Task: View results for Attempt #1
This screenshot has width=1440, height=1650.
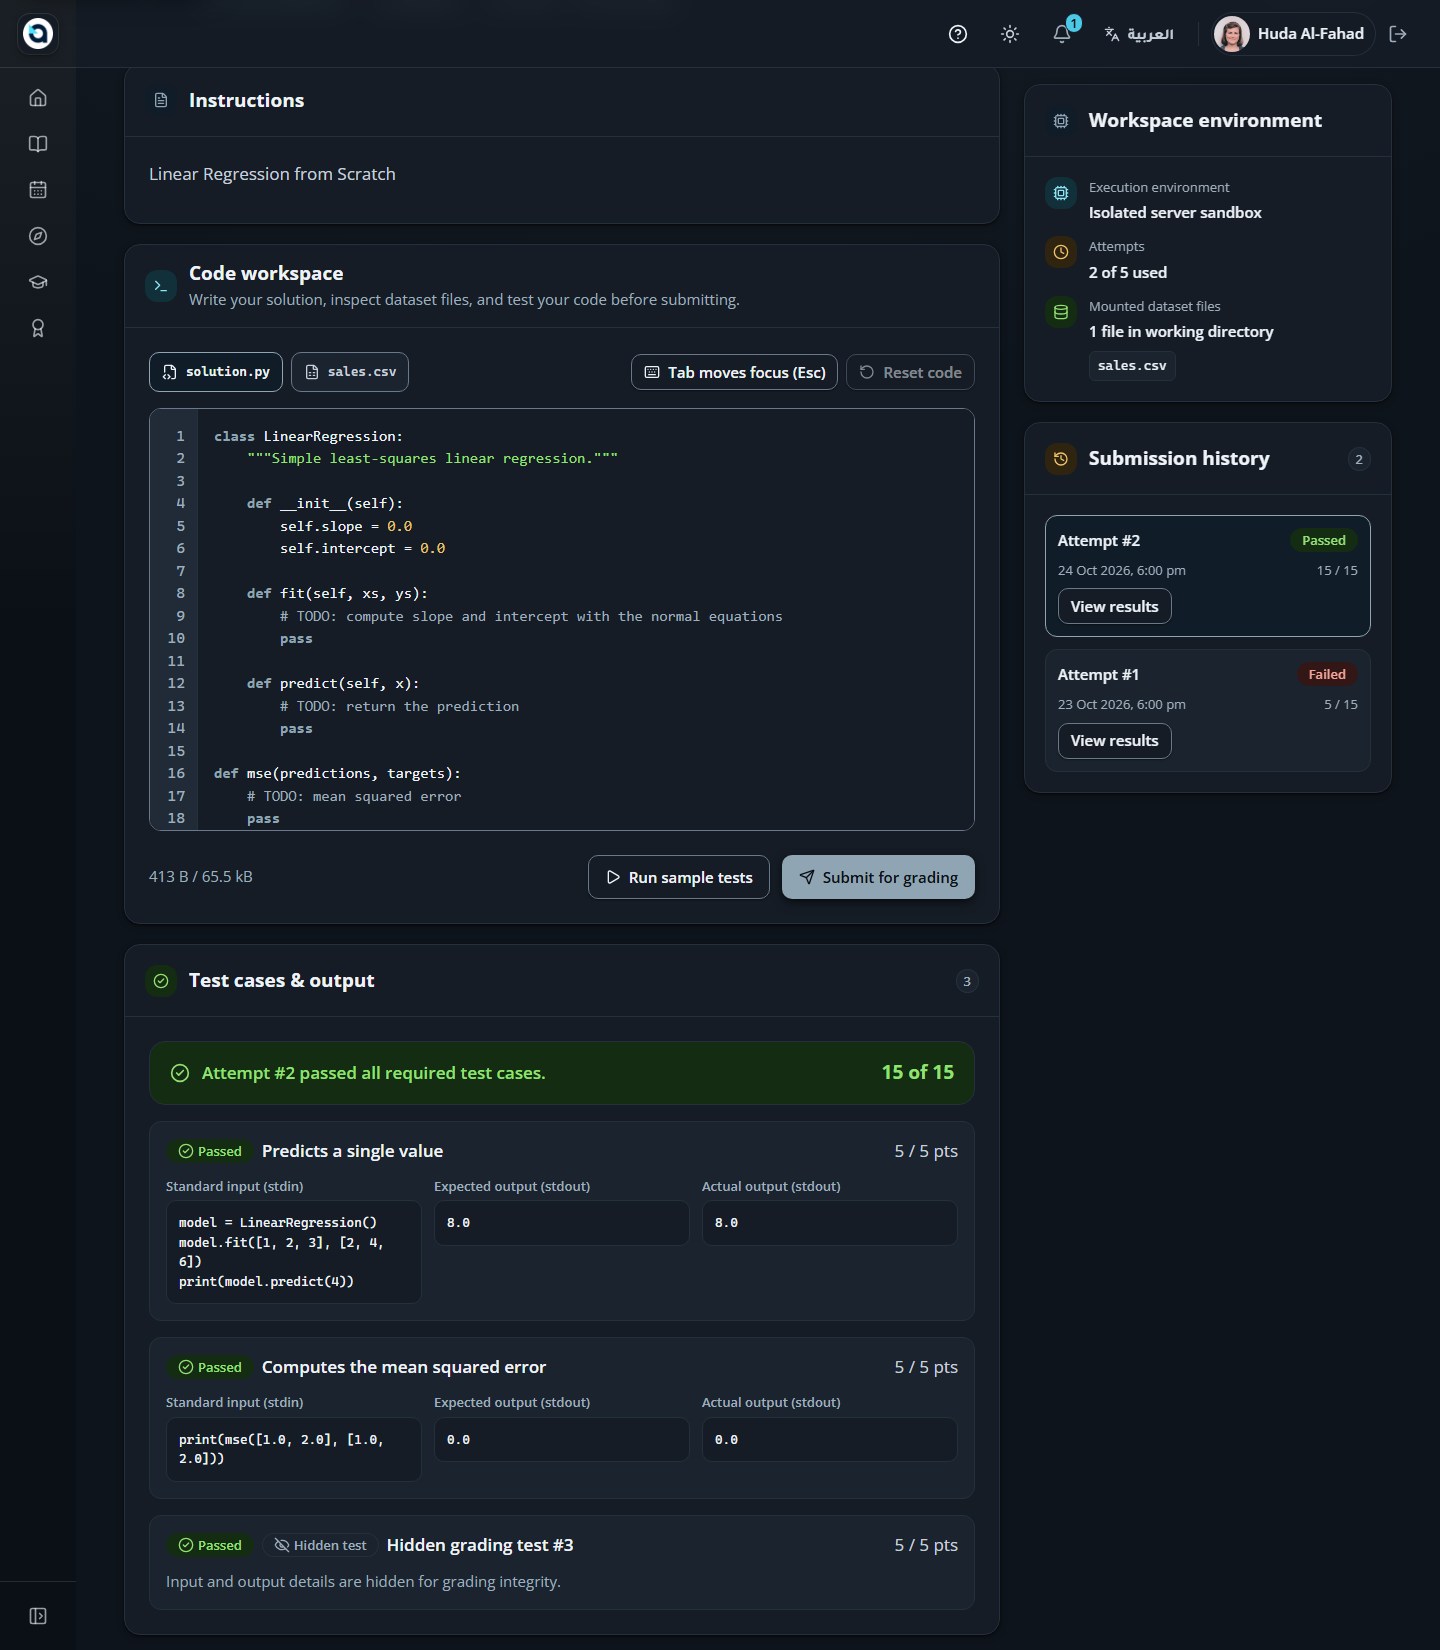Action: [1114, 741]
